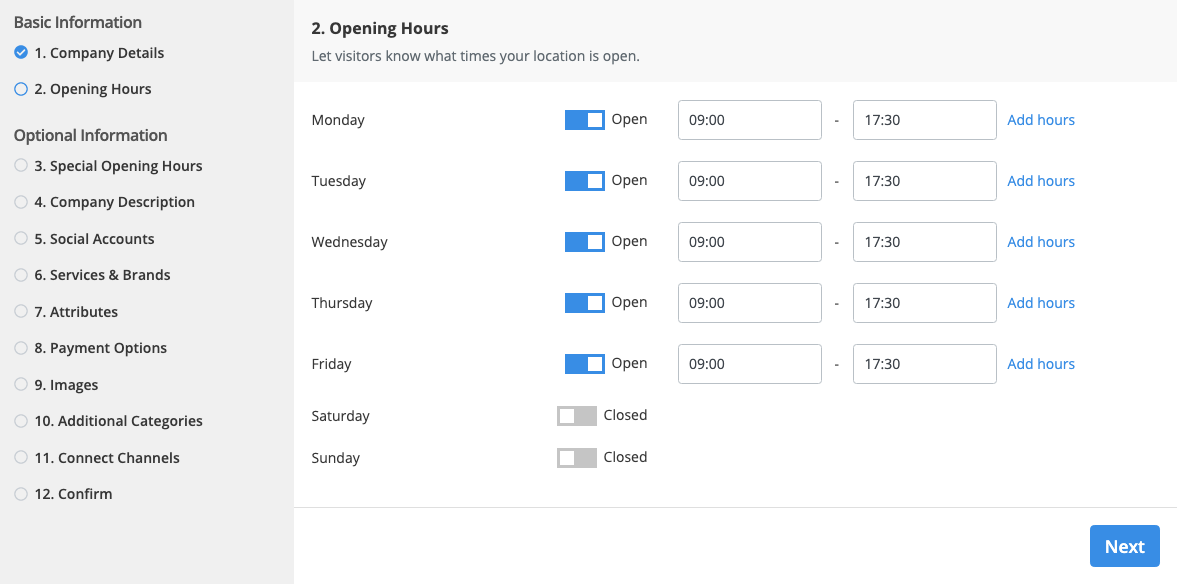
Task: Open step 4. Company Description
Action: click(x=115, y=202)
